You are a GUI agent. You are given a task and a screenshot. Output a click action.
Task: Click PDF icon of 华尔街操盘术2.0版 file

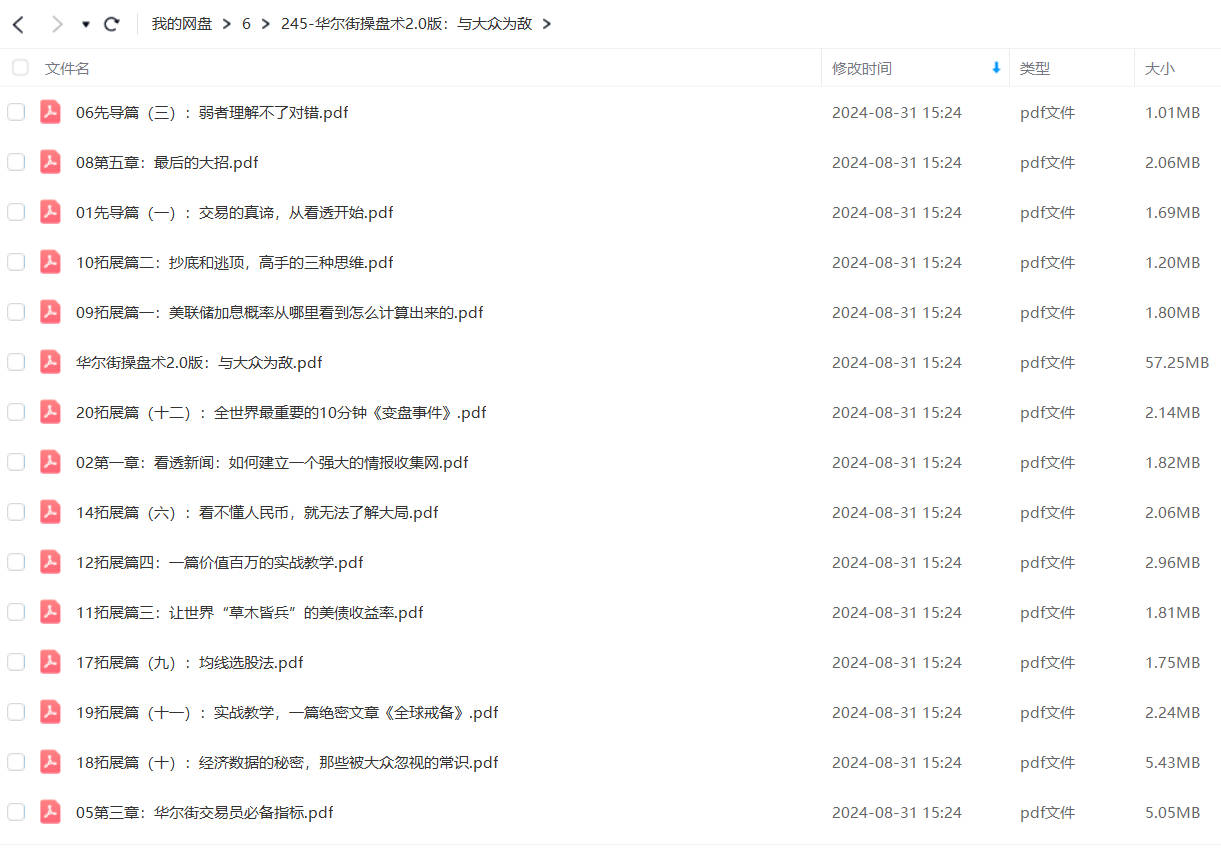point(50,362)
